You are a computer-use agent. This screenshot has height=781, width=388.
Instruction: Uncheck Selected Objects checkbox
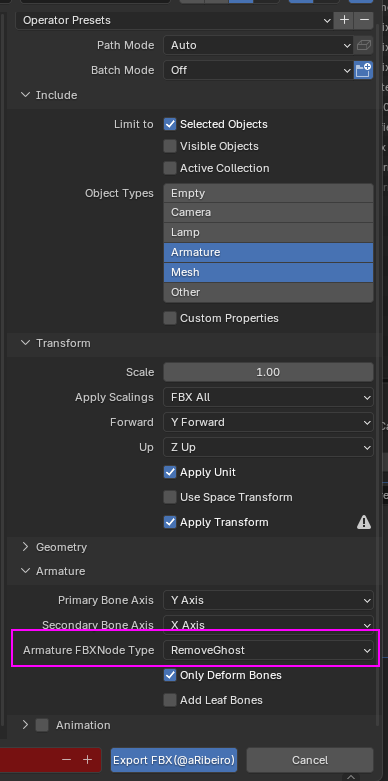pyautogui.click(x=170, y=125)
